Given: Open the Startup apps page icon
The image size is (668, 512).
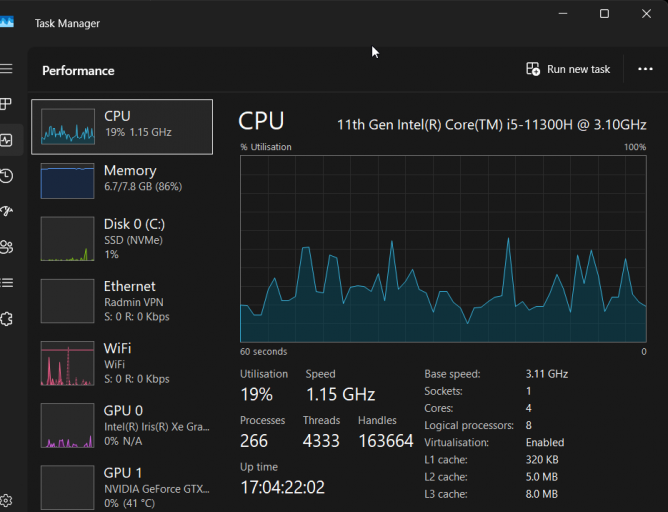Looking at the screenshot, I should (6, 211).
